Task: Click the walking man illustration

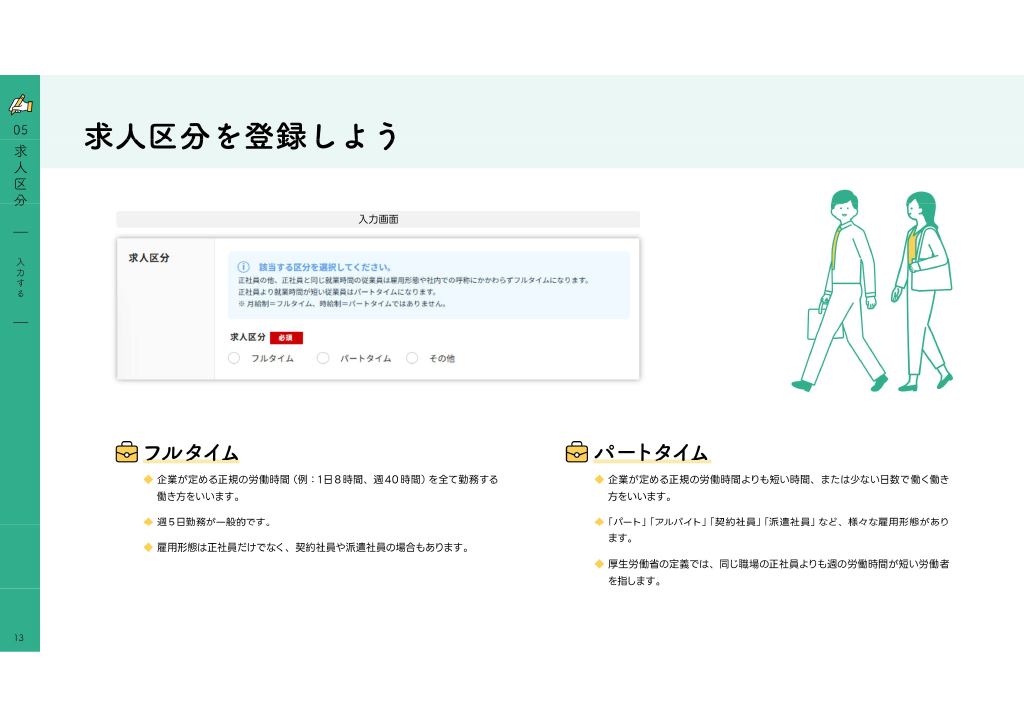Action: pyautogui.click(x=841, y=291)
